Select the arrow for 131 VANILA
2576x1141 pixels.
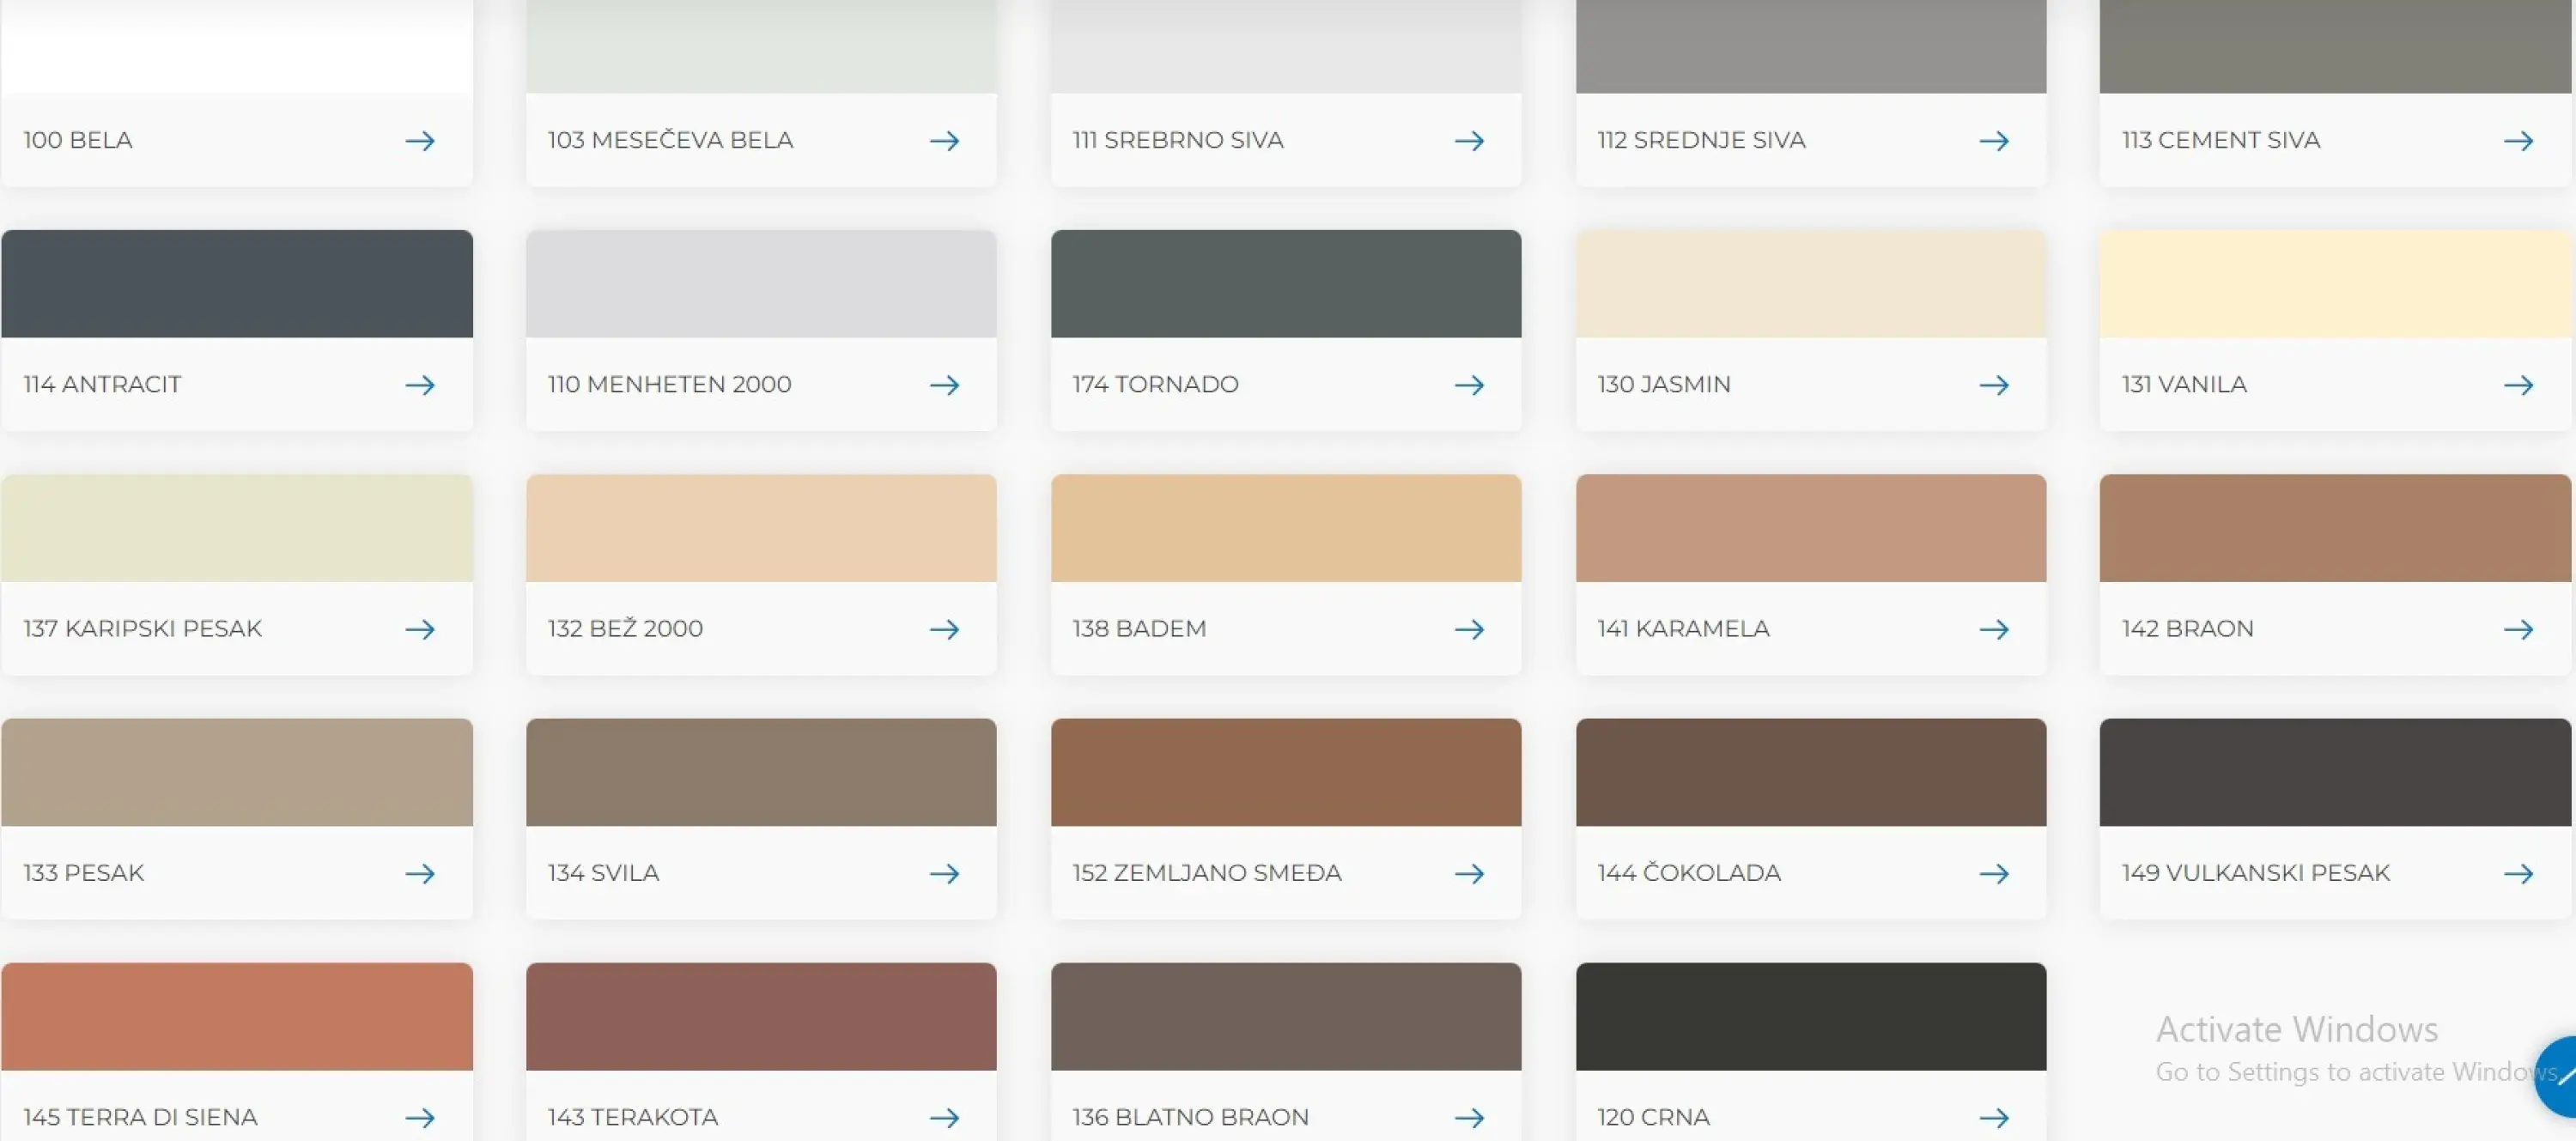tap(2518, 385)
